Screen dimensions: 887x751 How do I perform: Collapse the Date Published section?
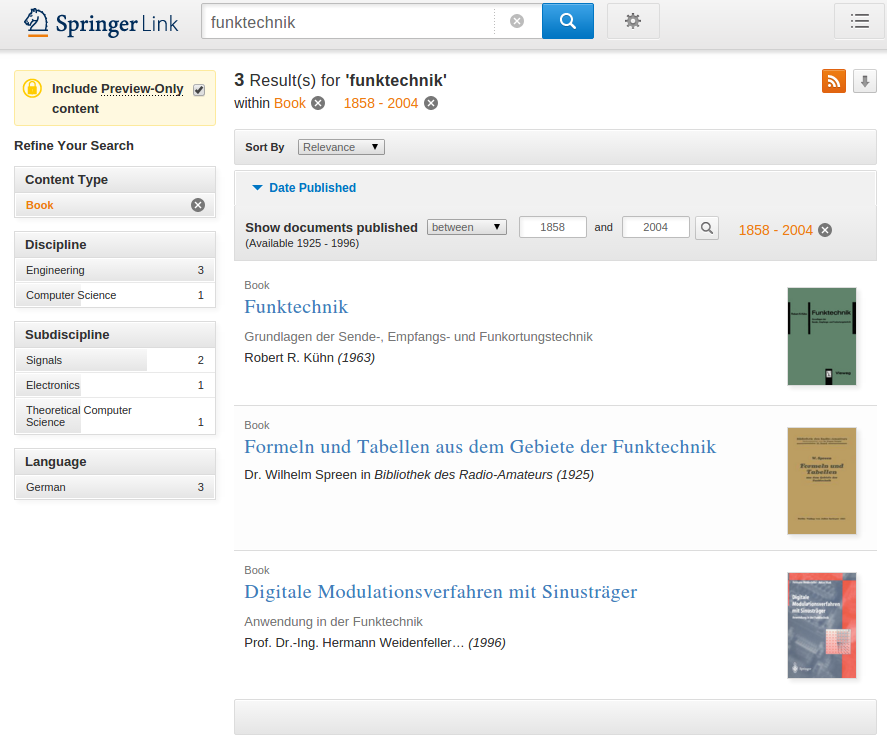click(x=304, y=188)
